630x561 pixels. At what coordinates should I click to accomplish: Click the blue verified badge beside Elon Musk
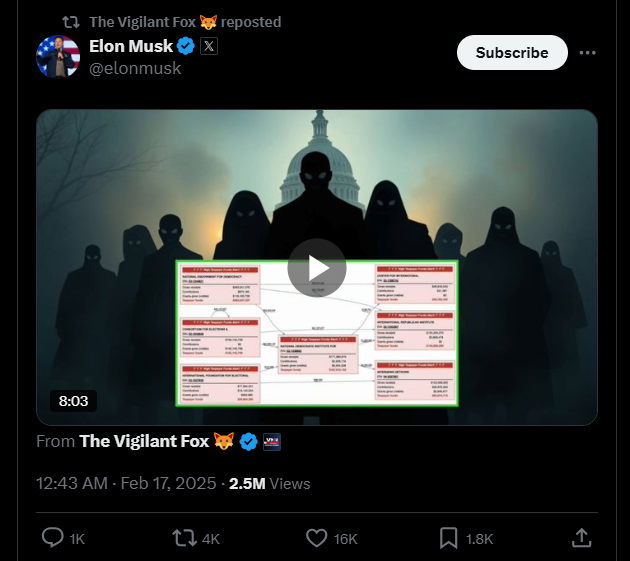(186, 46)
